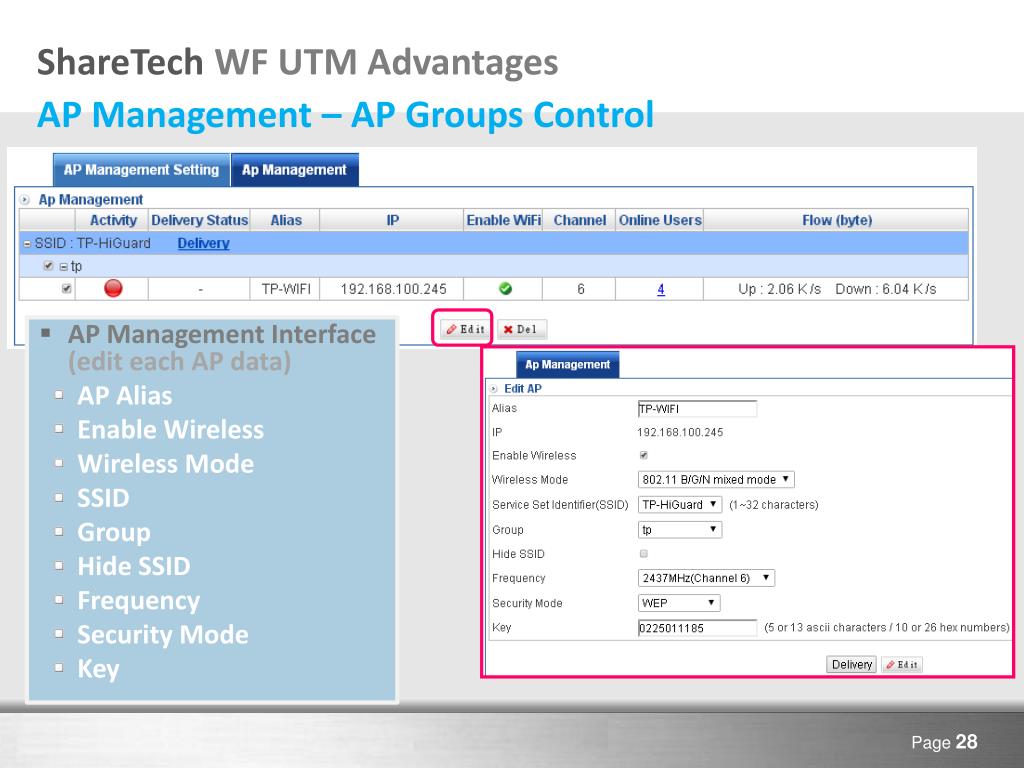Click the Key input field
The image size is (1024, 768).
pos(697,628)
